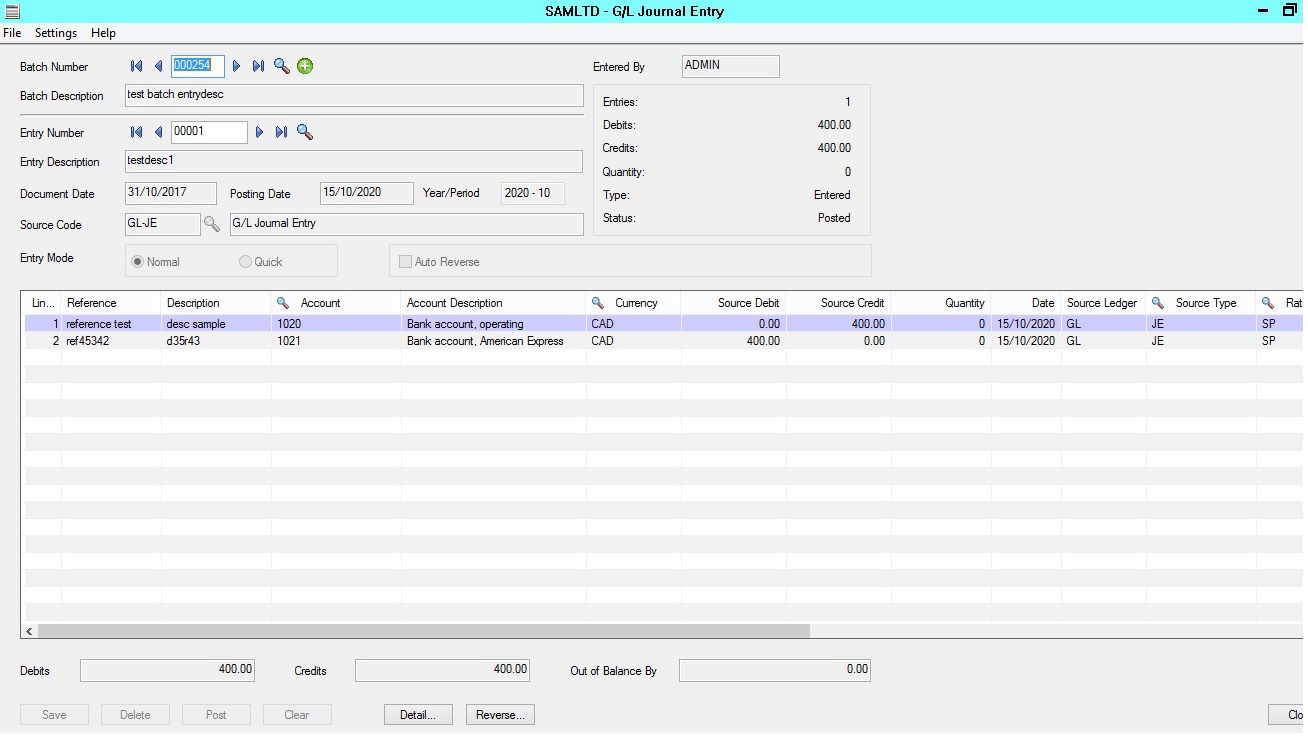Click the Document Date field

click(x=171, y=193)
